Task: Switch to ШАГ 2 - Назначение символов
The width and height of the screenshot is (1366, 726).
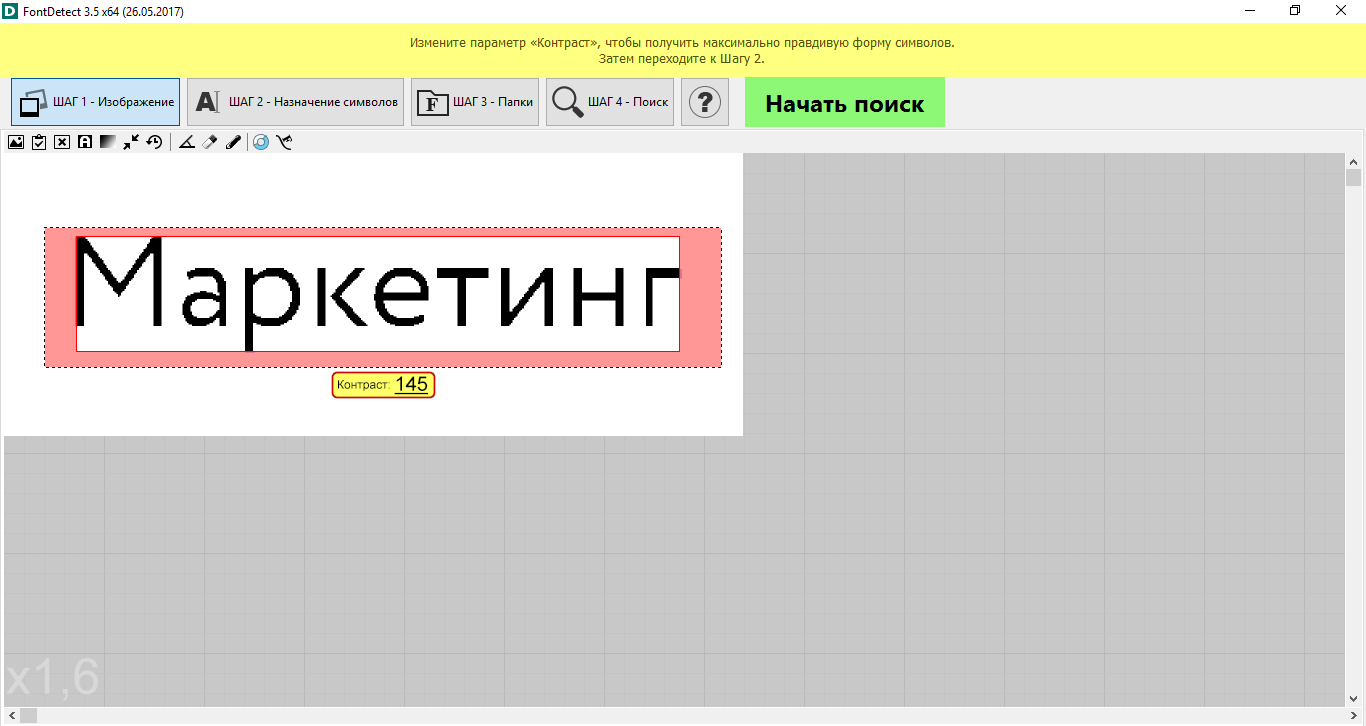Action: (295, 102)
